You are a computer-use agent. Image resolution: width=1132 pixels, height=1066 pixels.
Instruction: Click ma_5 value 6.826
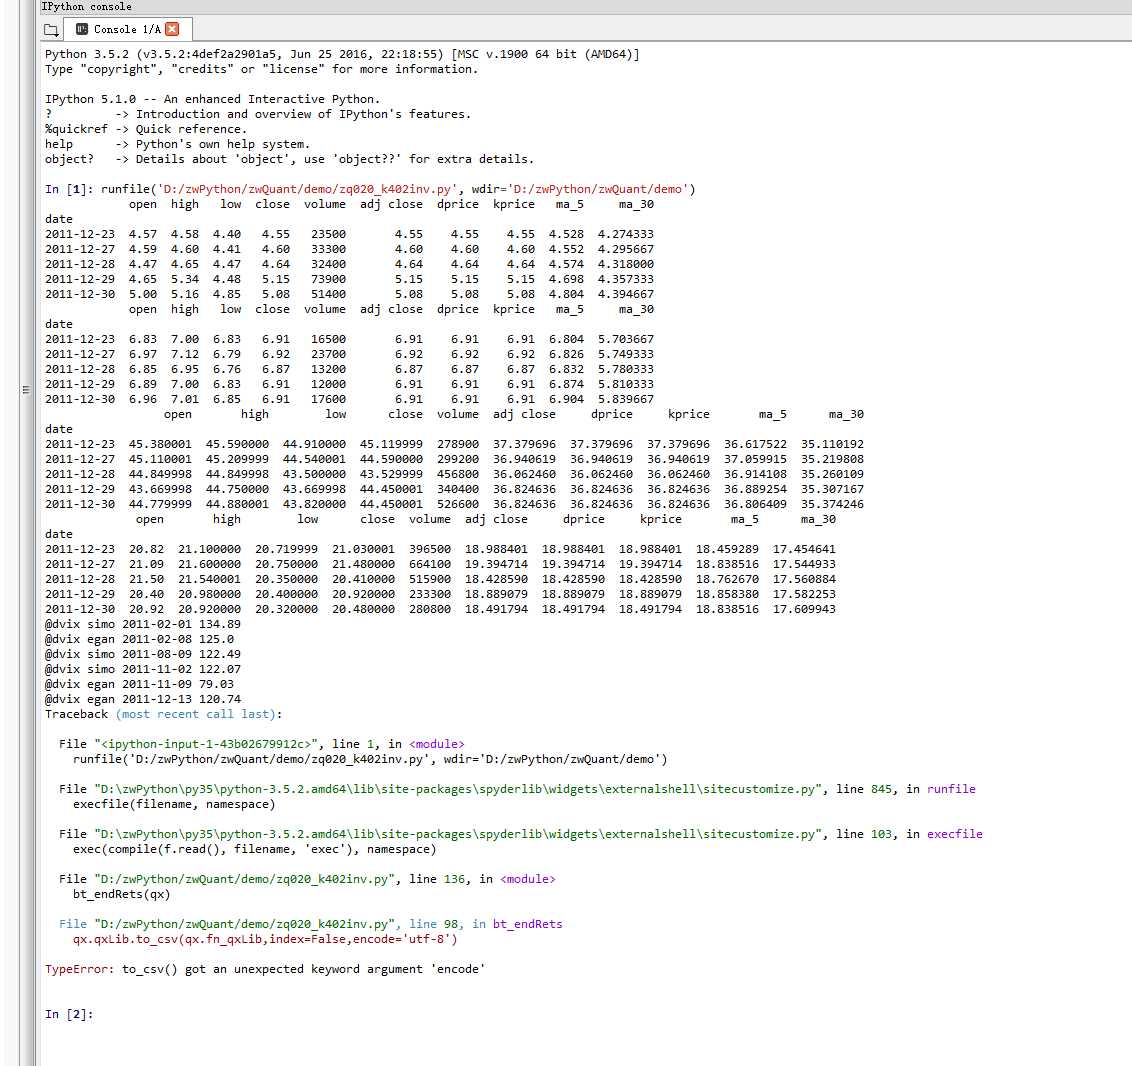pos(566,354)
